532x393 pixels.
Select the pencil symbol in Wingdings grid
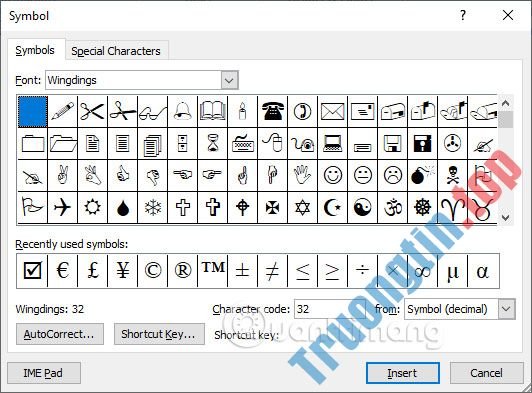(x=62, y=111)
